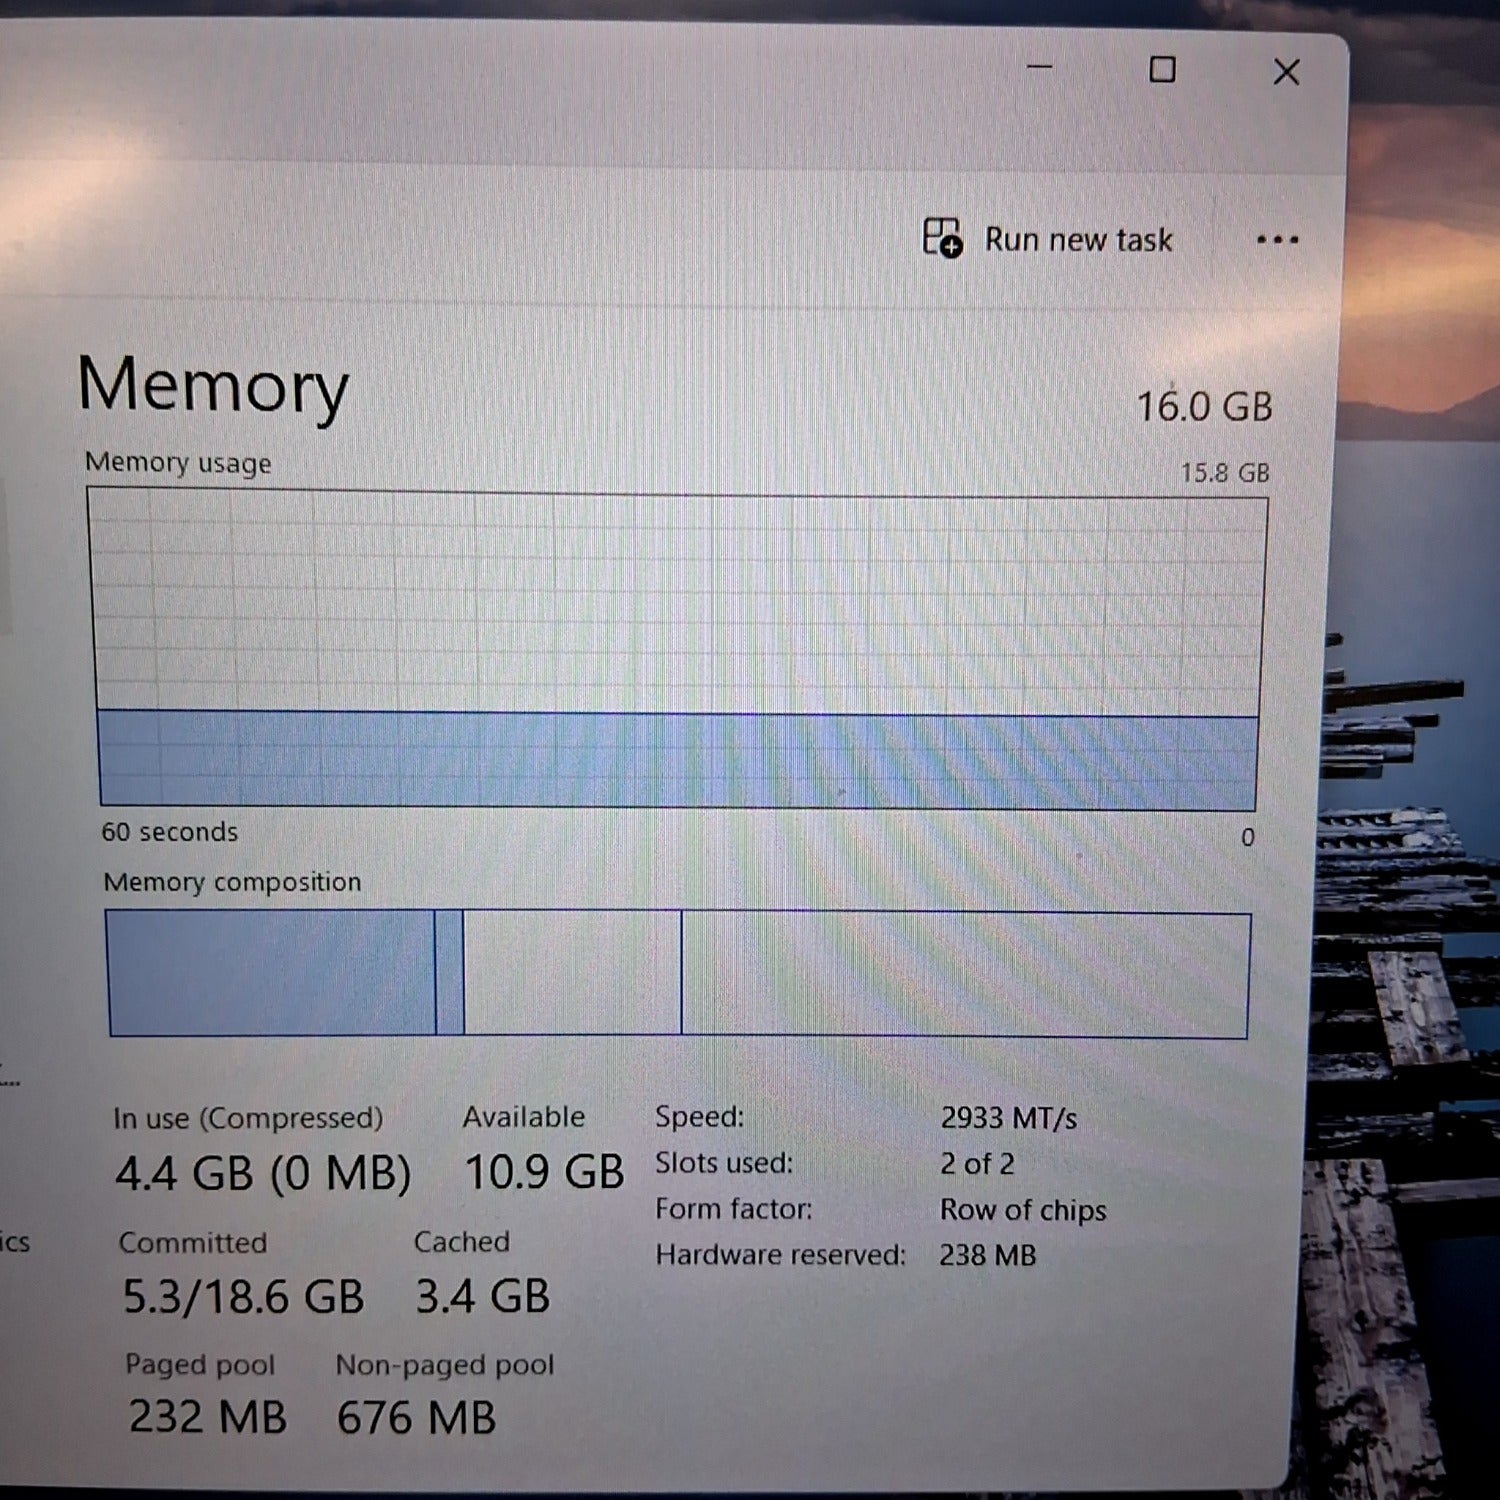Click the Non-paged pool value 676 MB

point(416,1416)
